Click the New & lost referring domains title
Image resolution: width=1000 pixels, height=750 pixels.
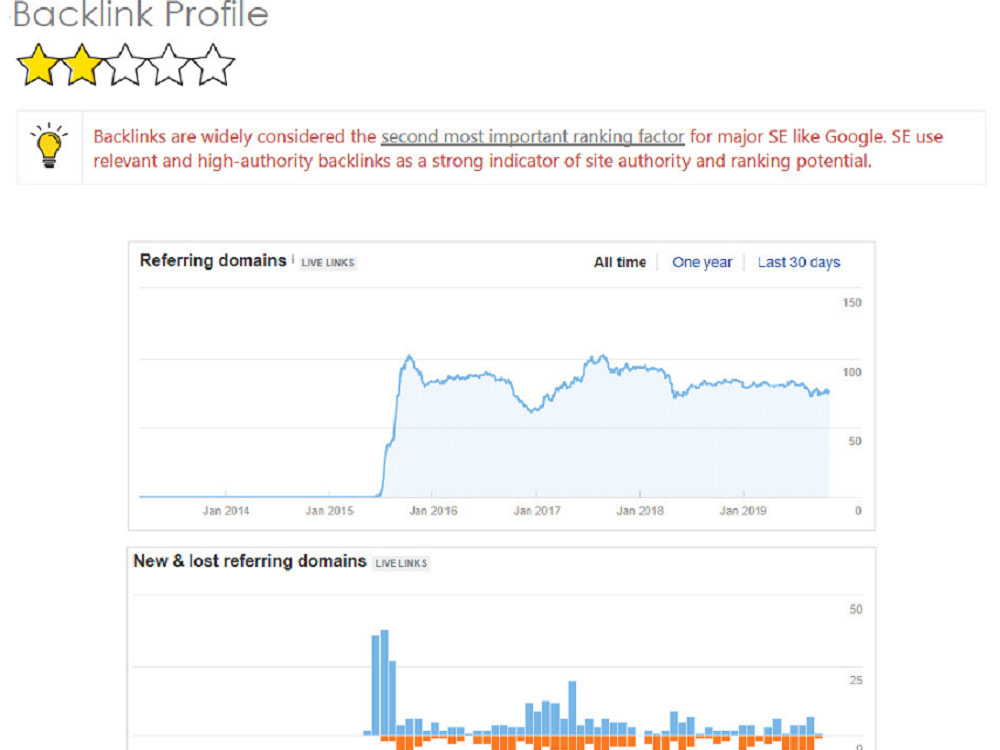(x=249, y=561)
